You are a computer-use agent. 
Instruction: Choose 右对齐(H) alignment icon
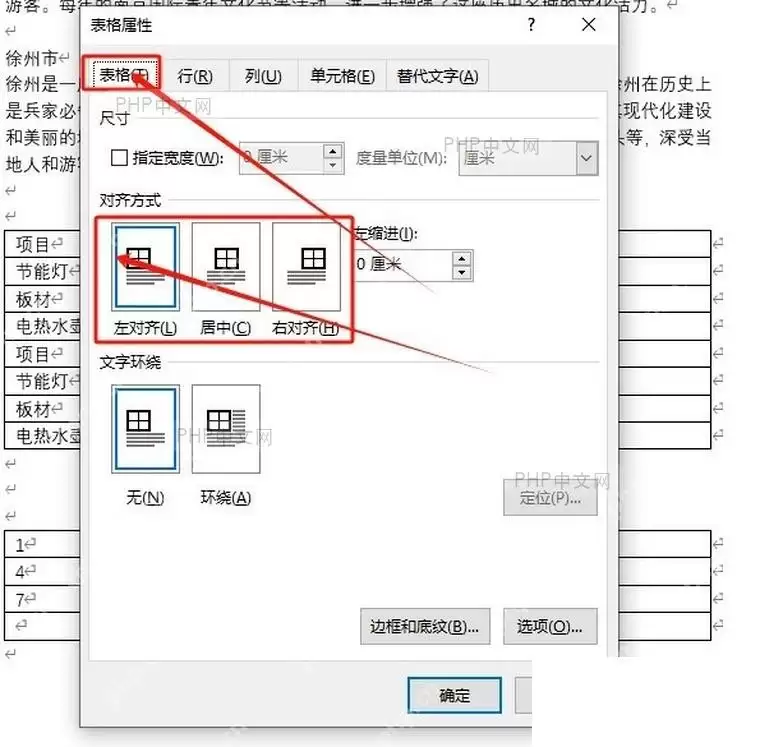point(307,267)
